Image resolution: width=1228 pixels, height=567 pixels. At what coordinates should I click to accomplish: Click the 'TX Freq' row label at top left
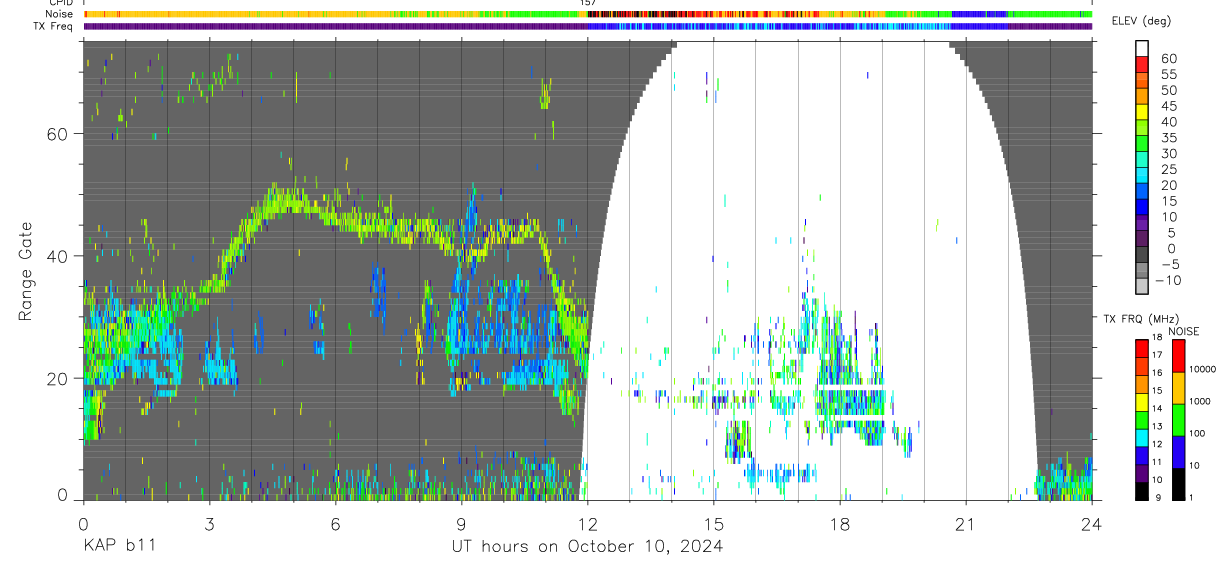point(52,26)
